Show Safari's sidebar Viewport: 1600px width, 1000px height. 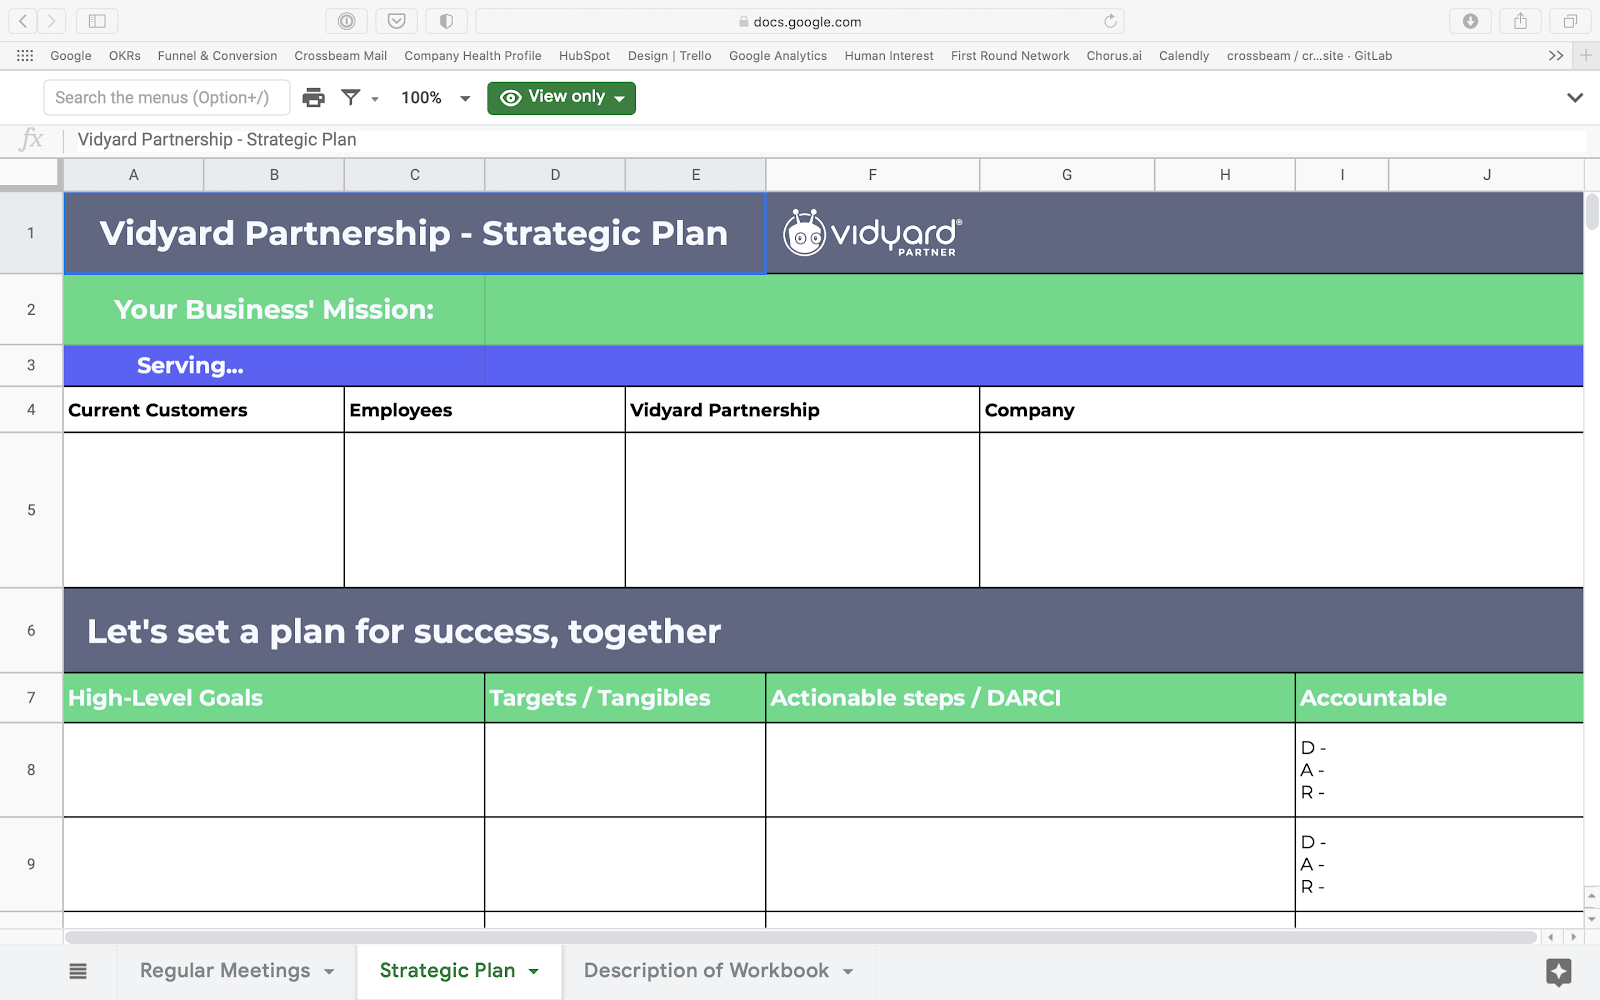(97, 21)
